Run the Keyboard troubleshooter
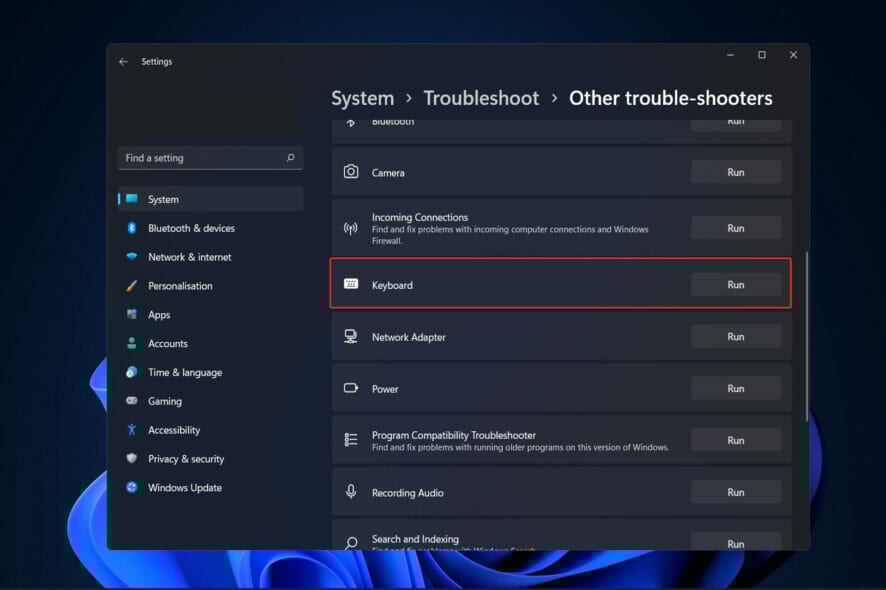The height and width of the screenshot is (590, 886). 735,285
